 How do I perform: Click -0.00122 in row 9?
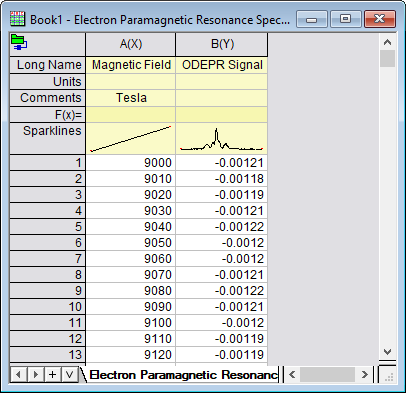click(222, 291)
